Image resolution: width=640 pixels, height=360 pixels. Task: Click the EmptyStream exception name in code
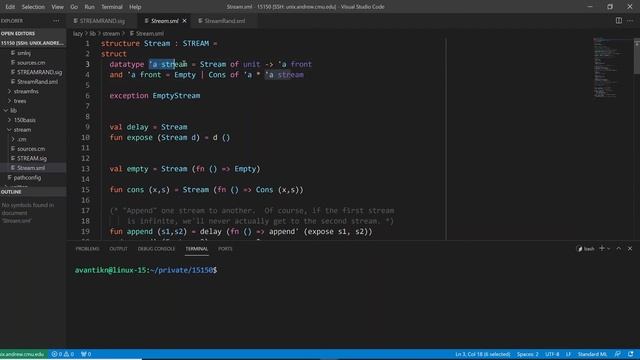pos(176,96)
